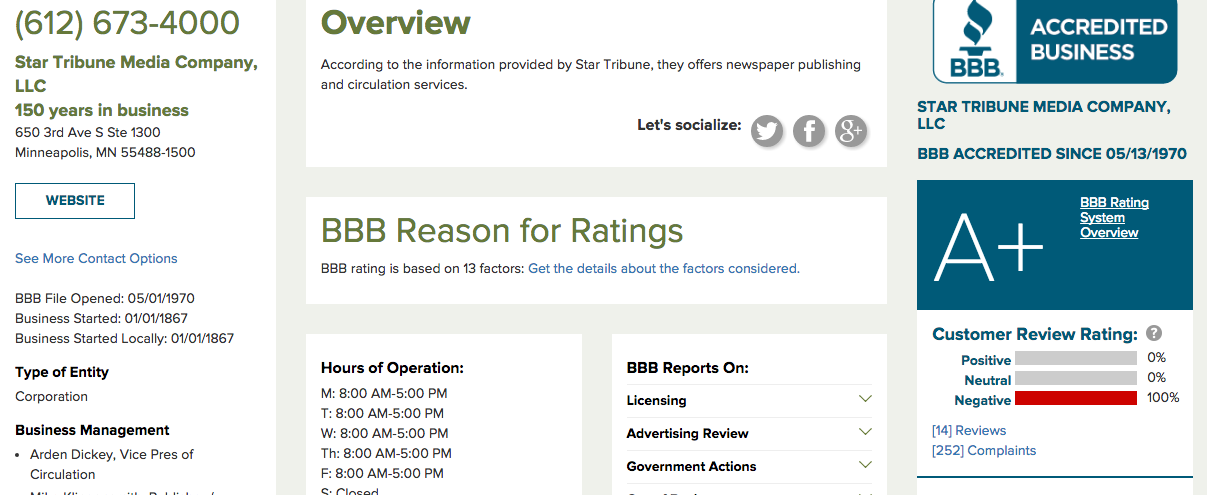Expand the Advertising Review section chevron
The height and width of the screenshot is (495, 1207).
(x=865, y=433)
